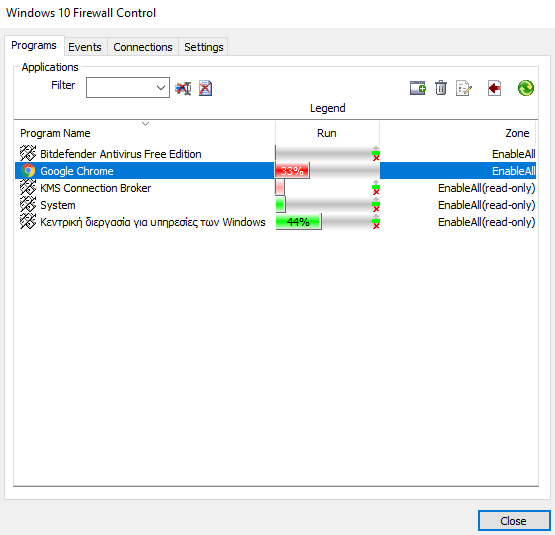Click the 44% green run bar

point(298,222)
